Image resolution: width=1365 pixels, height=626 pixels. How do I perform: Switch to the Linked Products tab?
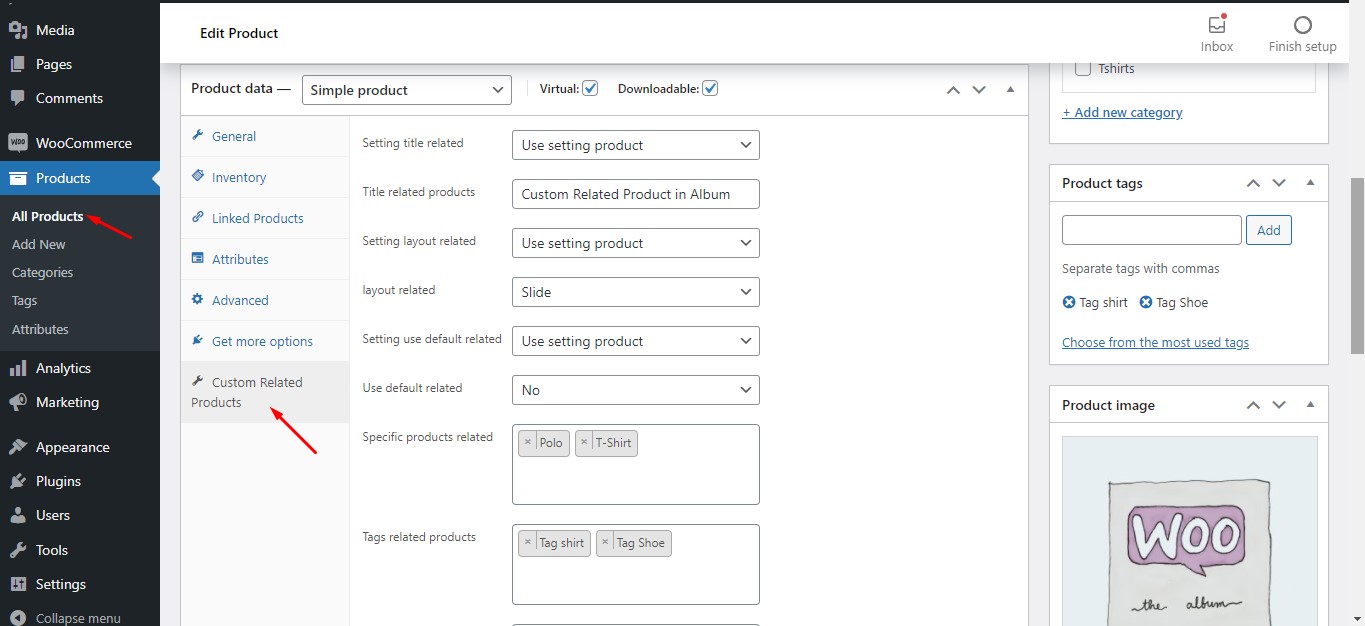pyautogui.click(x=257, y=218)
